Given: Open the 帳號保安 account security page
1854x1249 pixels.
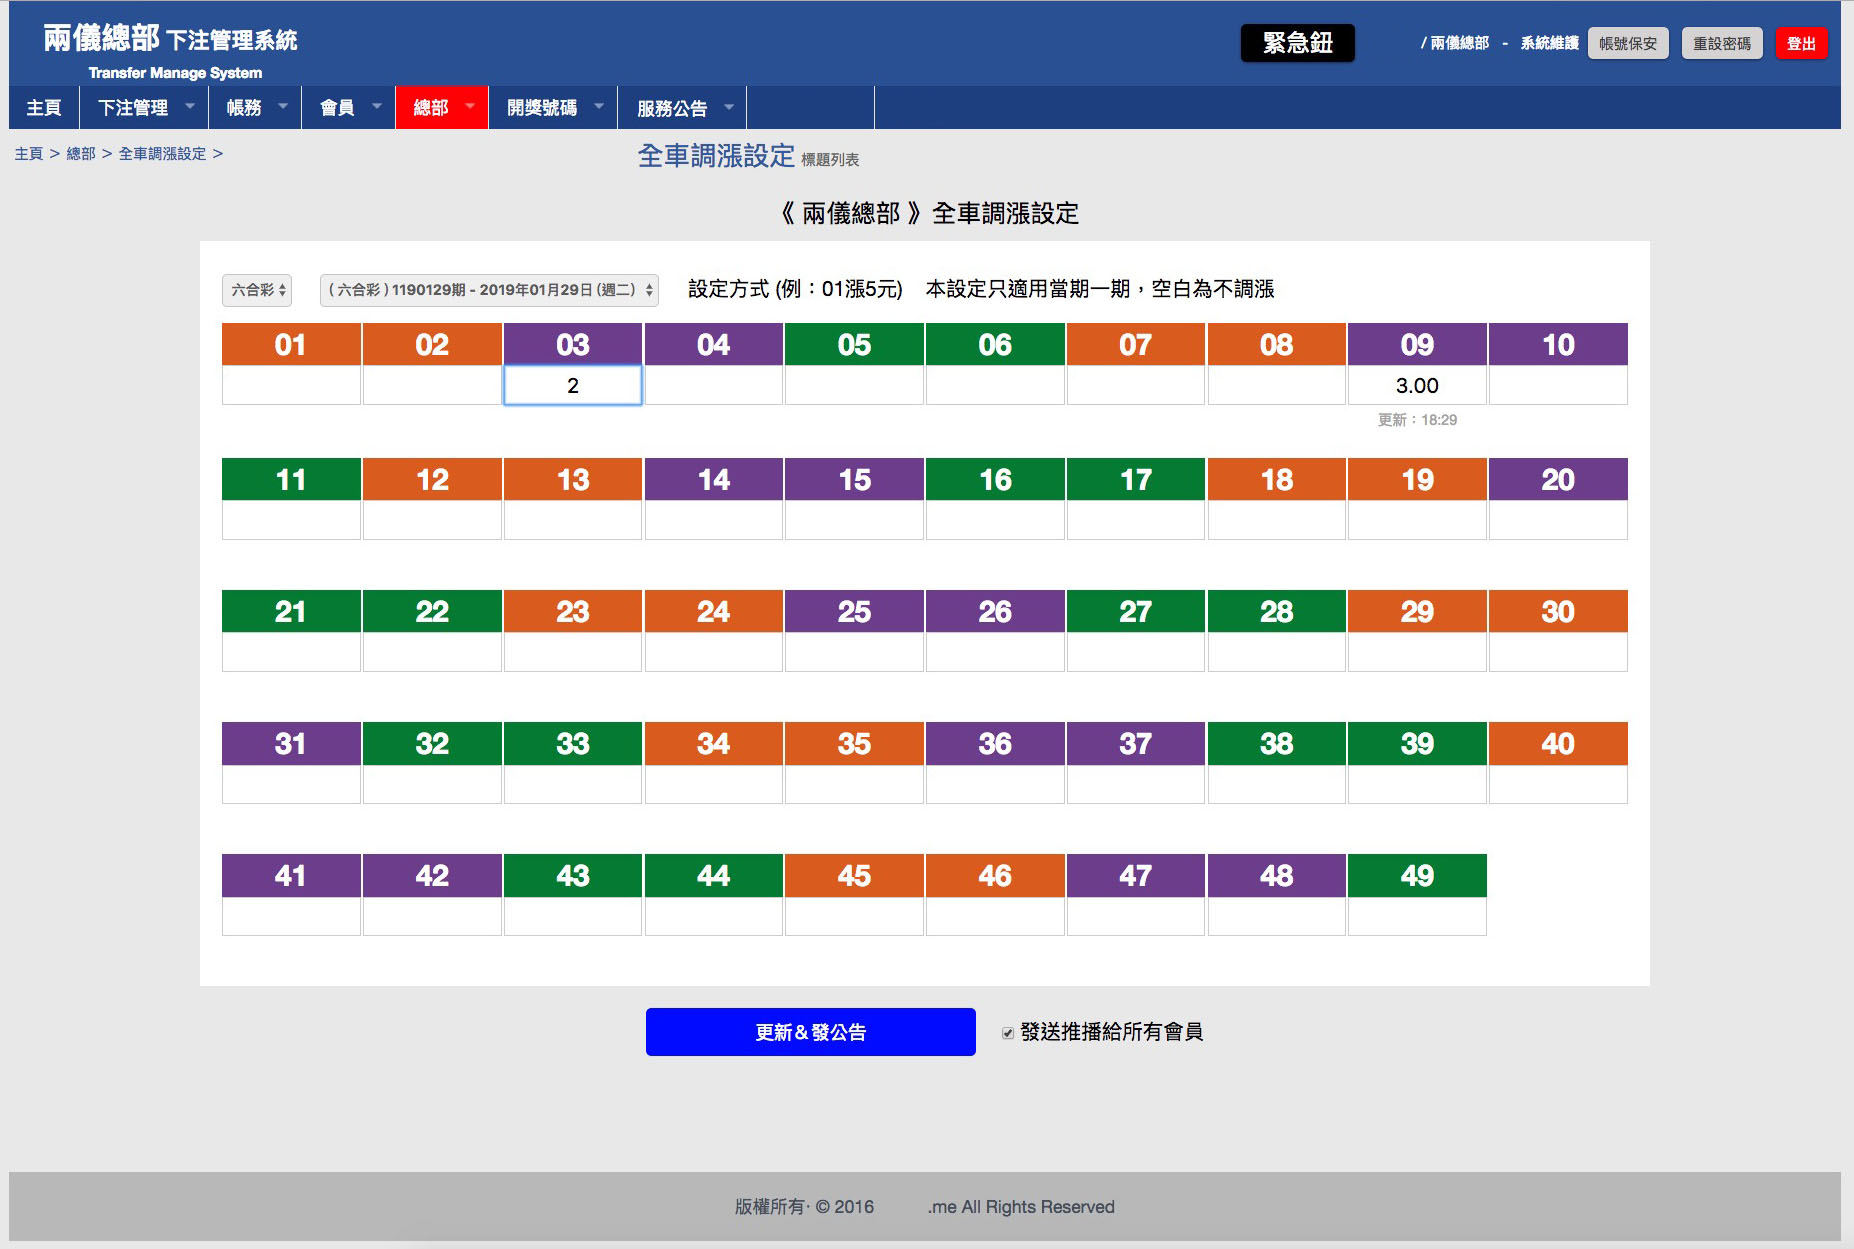Looking at the screenshot, I should (x=1627, y=44).
